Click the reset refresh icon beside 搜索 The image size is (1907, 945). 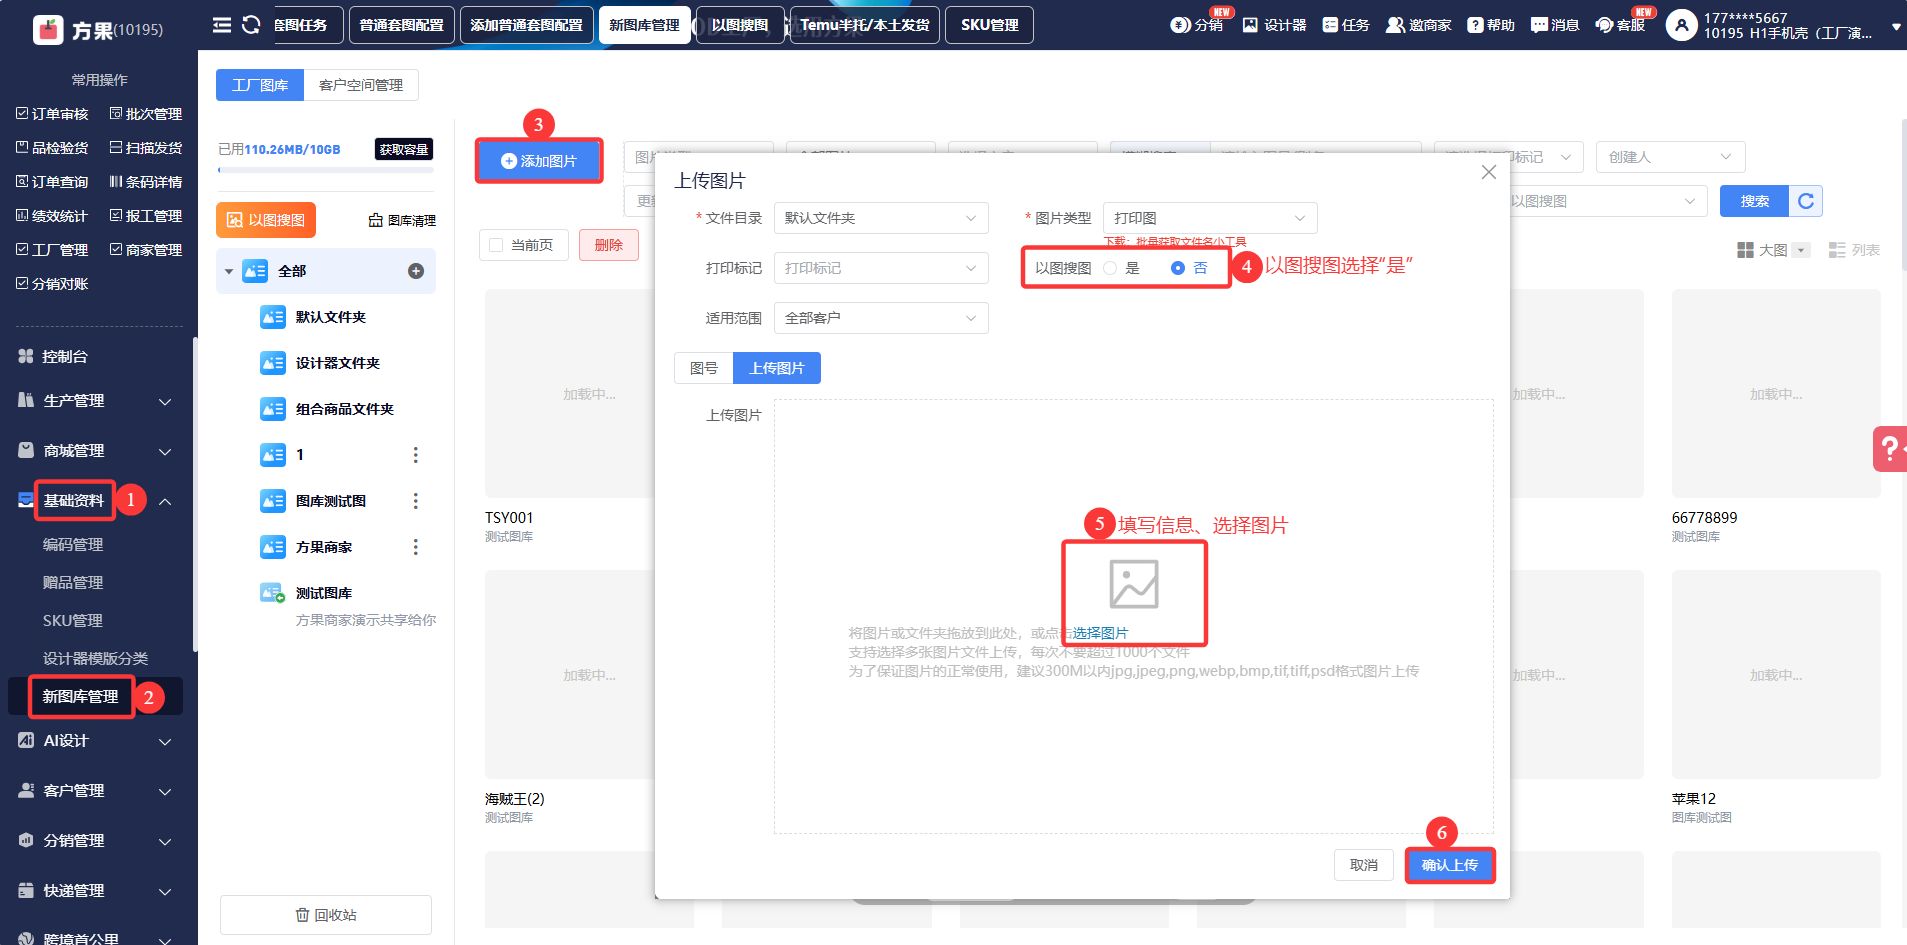tap(1806, 201)
